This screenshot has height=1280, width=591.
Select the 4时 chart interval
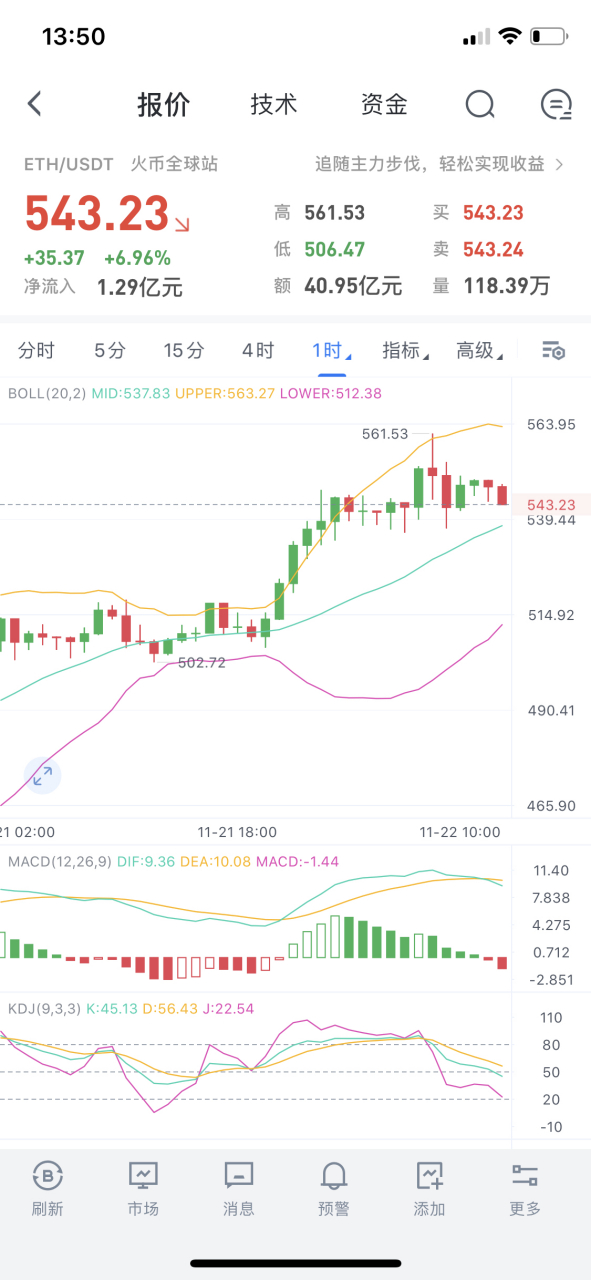tap(258, 350)
